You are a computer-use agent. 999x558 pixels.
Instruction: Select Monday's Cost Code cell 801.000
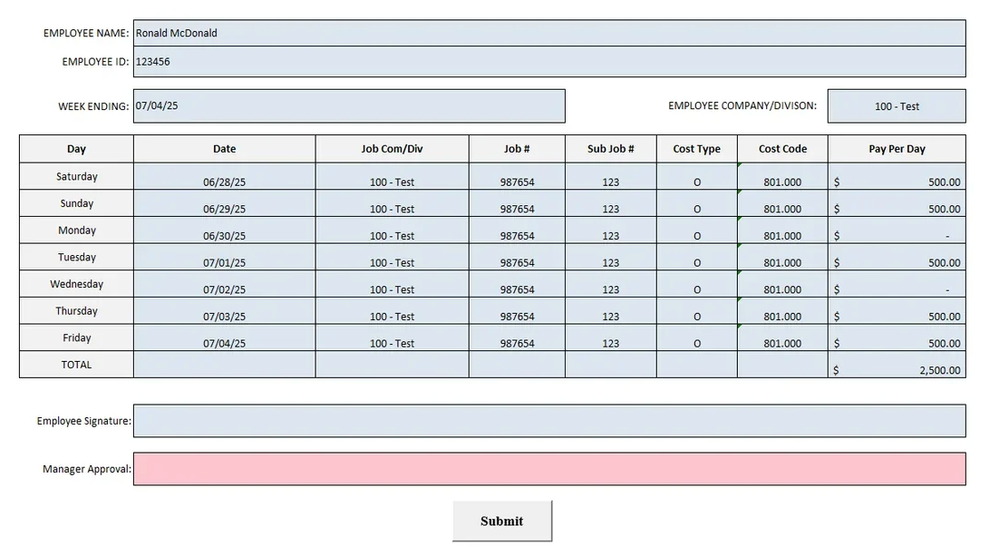(782, 230)
